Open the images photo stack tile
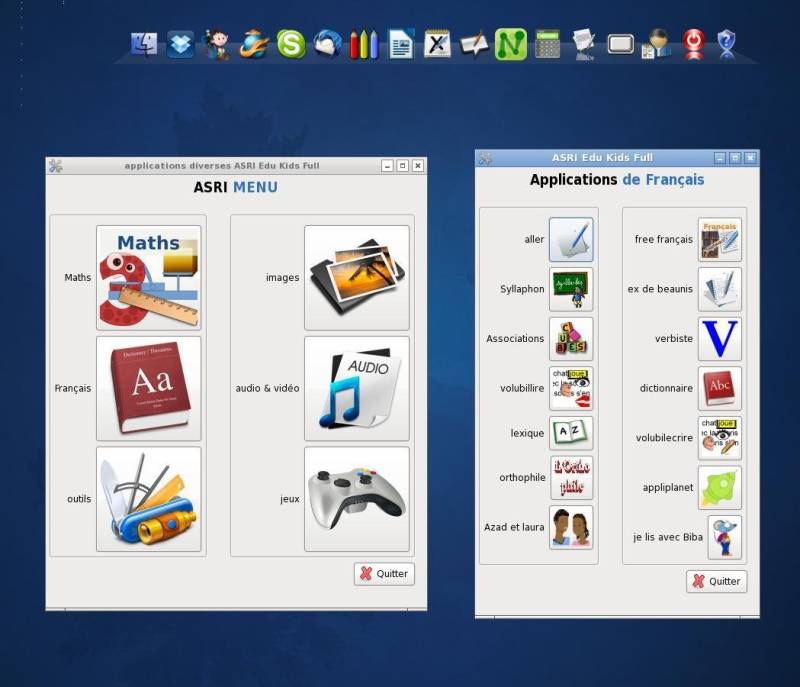Viewport: 800px width, 687px height. [357, 277]
